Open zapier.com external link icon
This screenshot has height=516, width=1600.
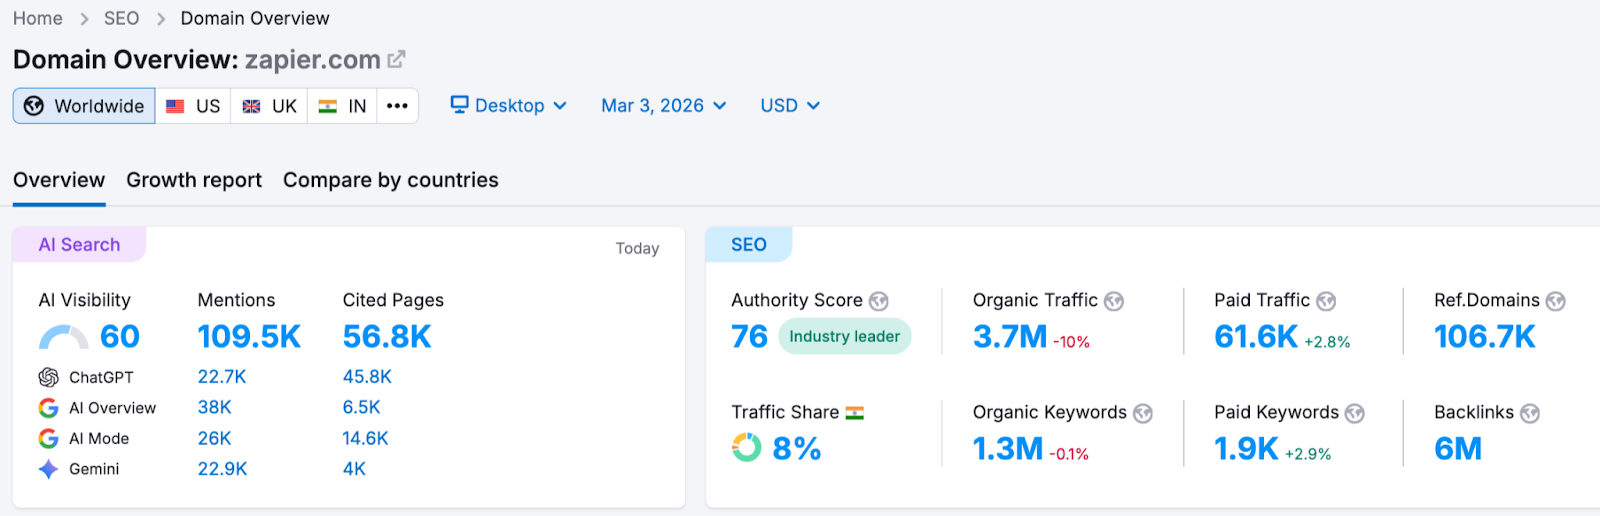[396, 59]
